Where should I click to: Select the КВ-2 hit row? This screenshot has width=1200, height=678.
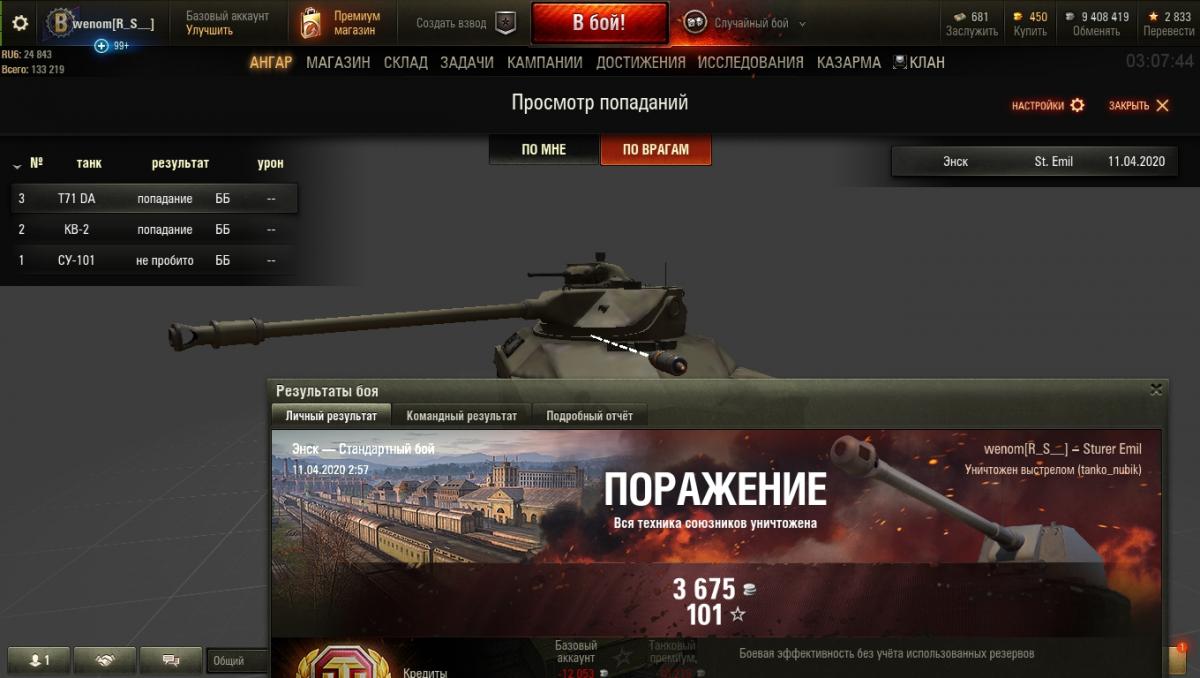tap(154, 230)
